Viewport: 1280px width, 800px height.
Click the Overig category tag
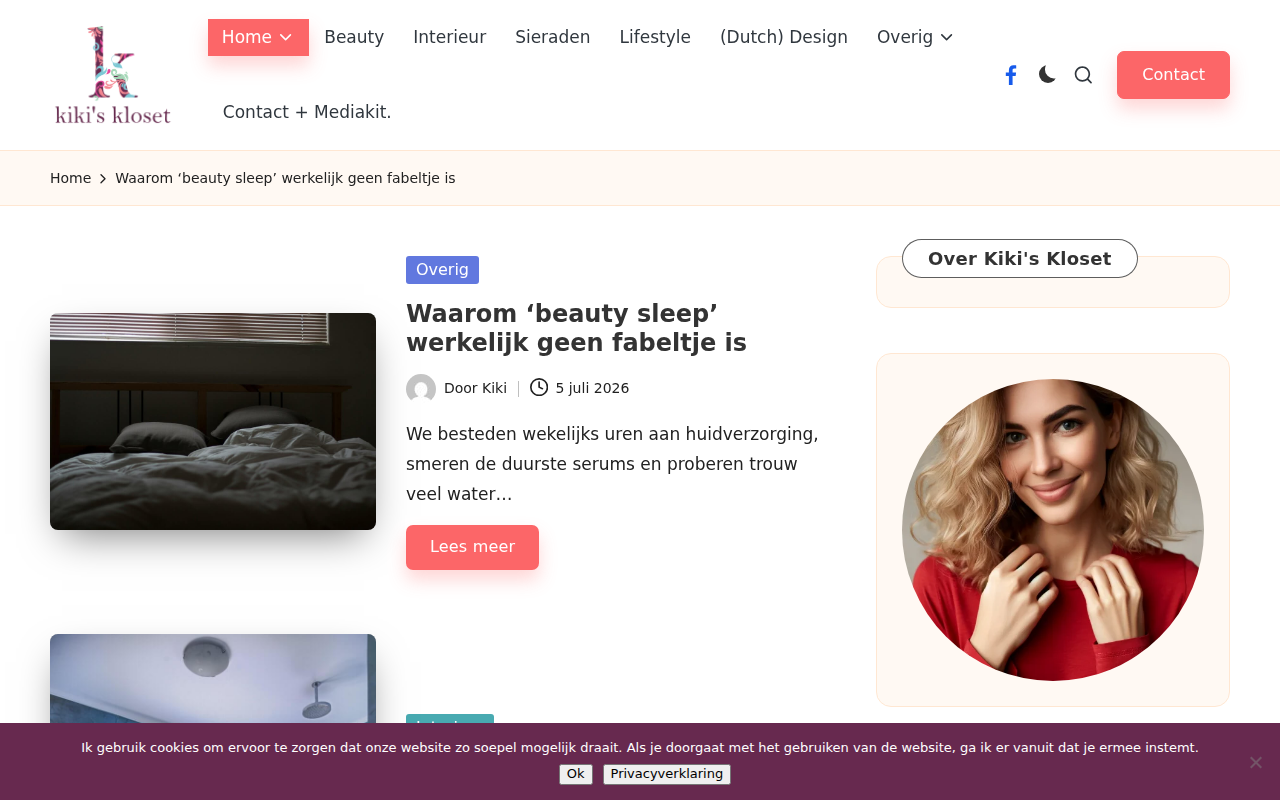coord(442,270)
